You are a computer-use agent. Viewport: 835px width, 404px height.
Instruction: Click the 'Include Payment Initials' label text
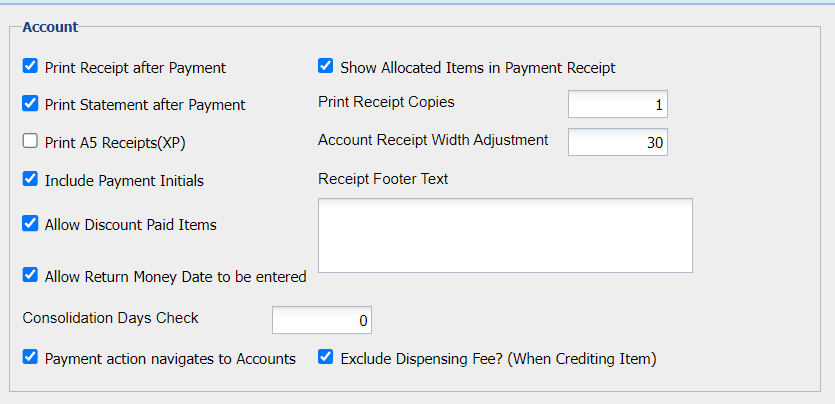[x=124, y=181]
